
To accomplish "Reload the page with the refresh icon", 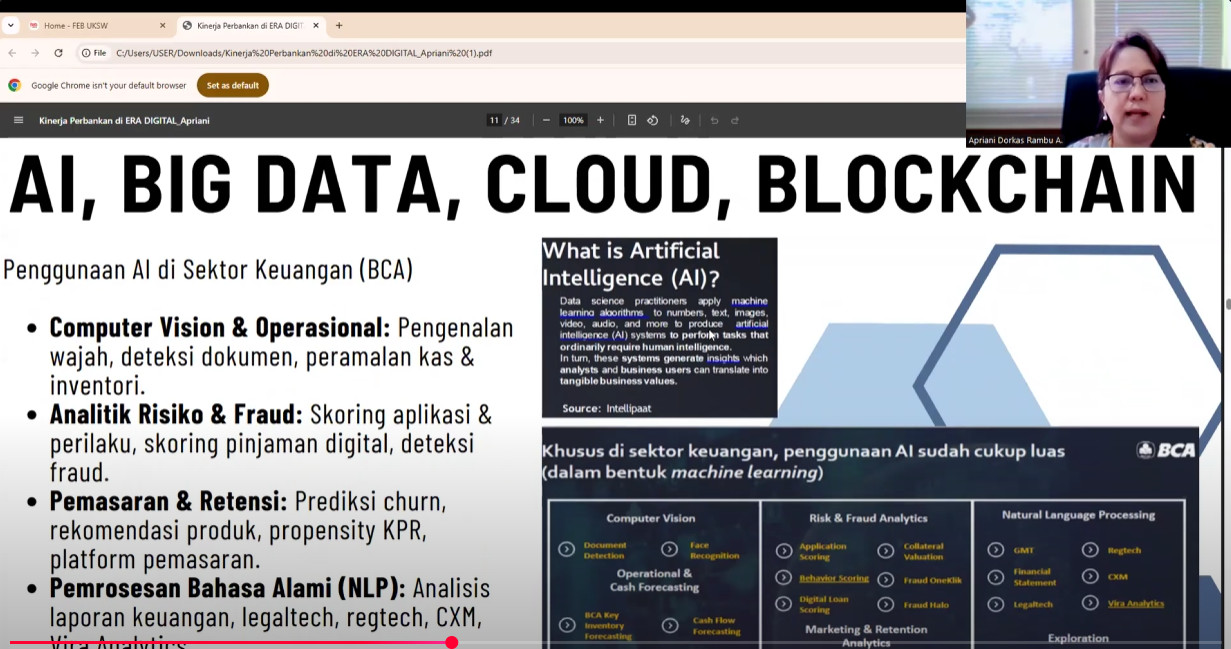I will 58,53.
